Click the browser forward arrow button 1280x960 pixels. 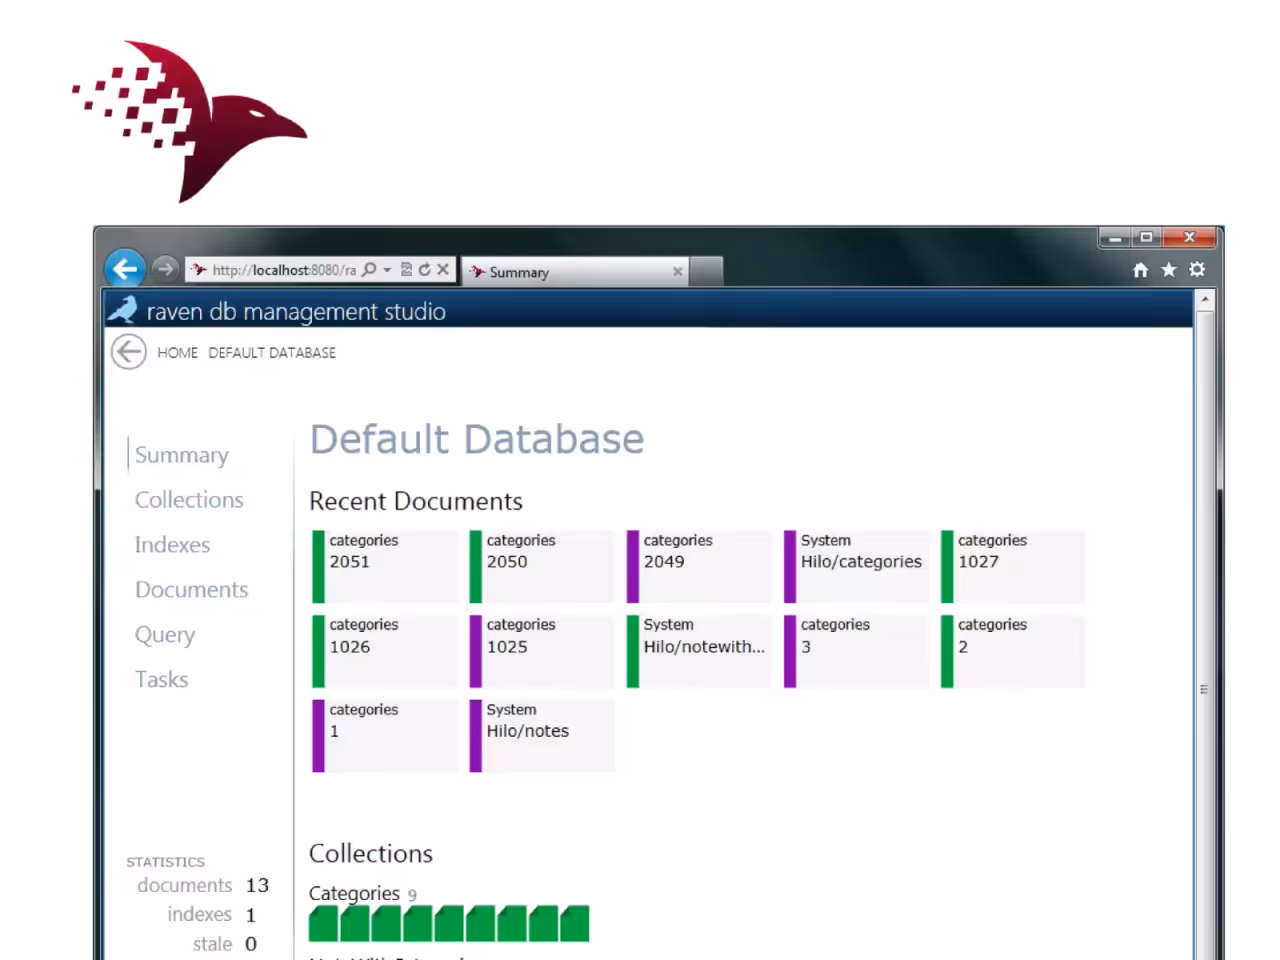click(165, 269)
